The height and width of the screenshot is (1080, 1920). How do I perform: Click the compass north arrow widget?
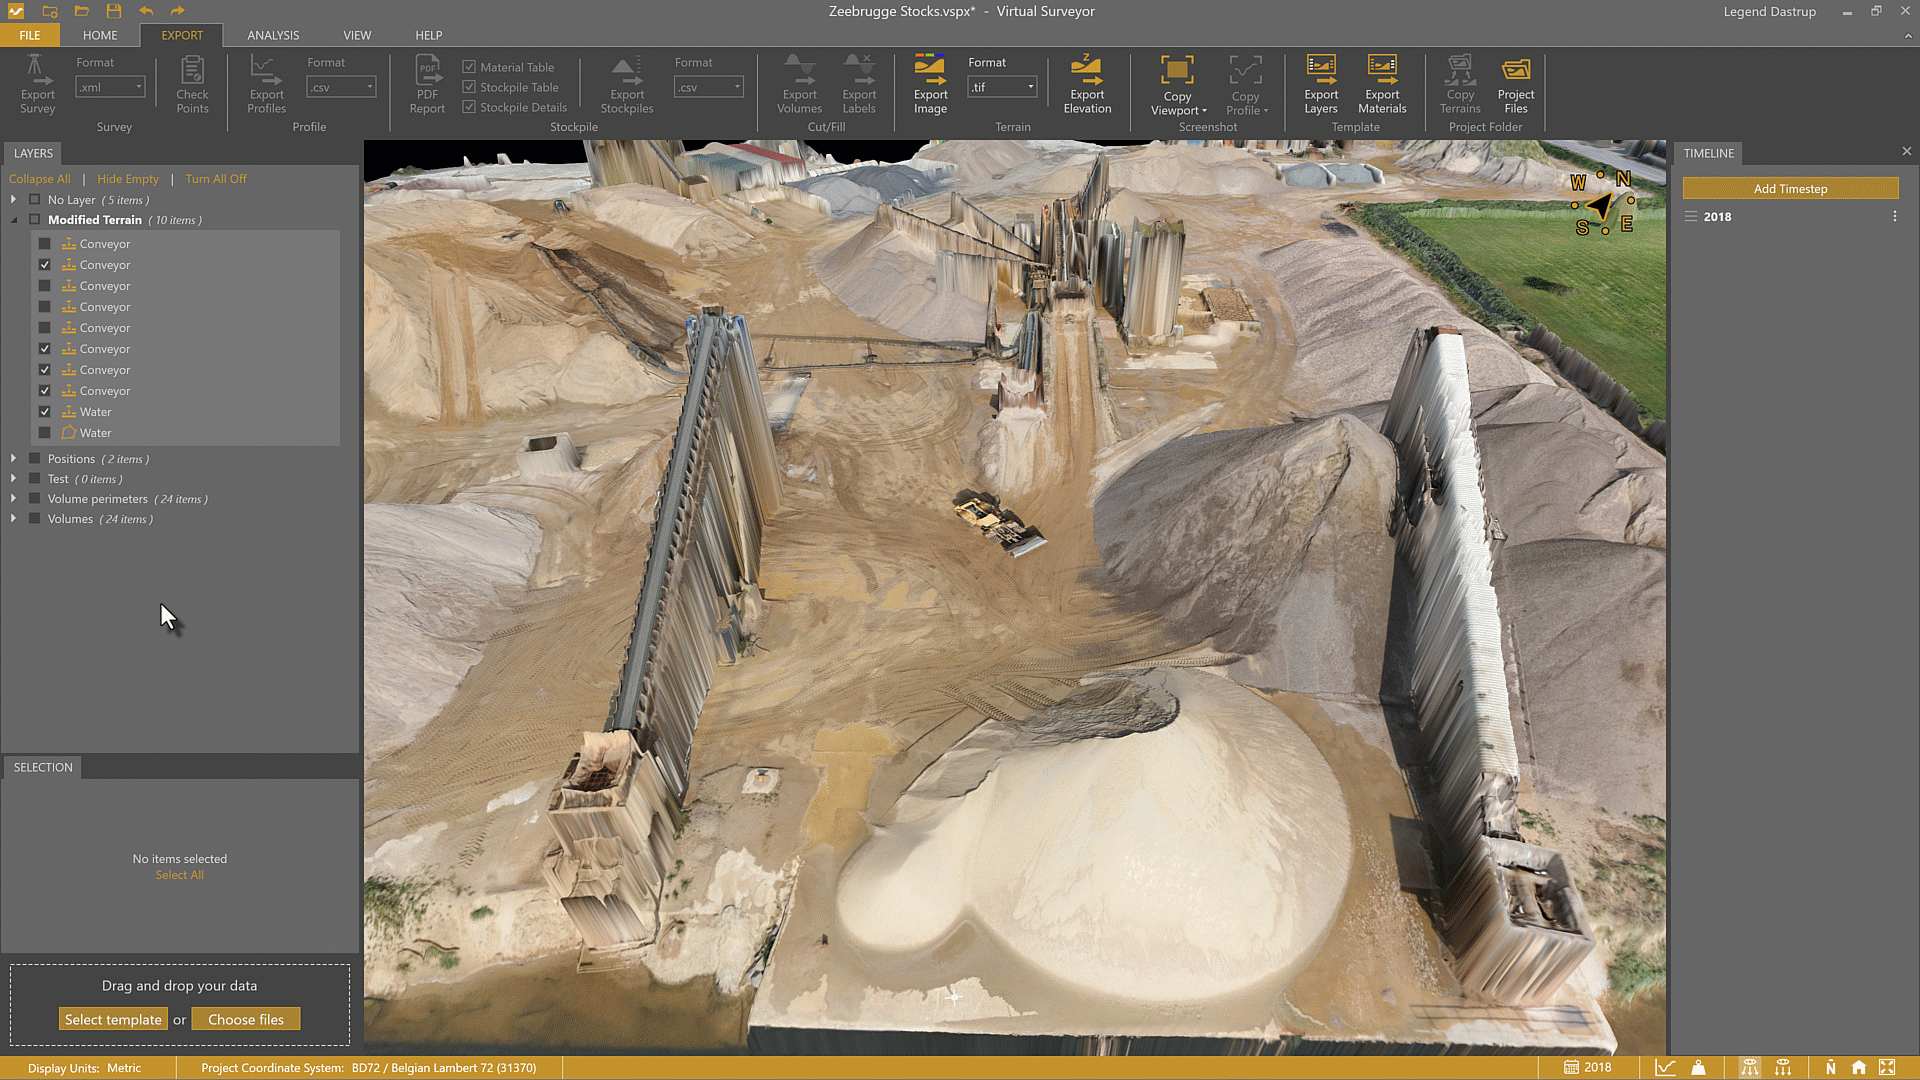(x=1601, y=205)
